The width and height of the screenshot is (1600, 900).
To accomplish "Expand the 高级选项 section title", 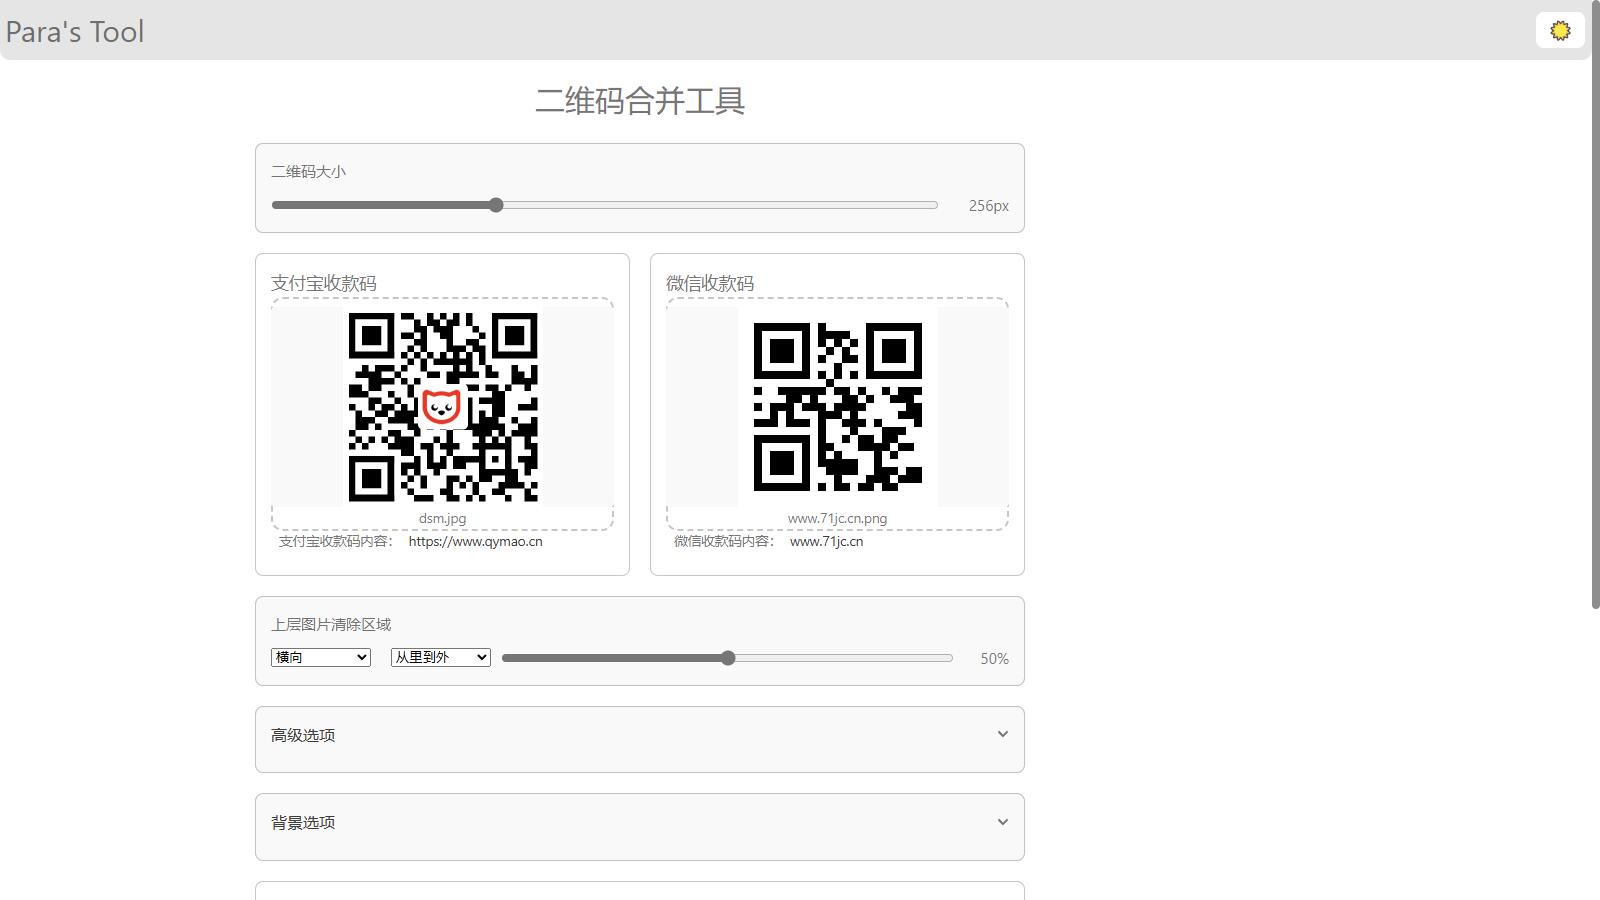I will 303,735.
